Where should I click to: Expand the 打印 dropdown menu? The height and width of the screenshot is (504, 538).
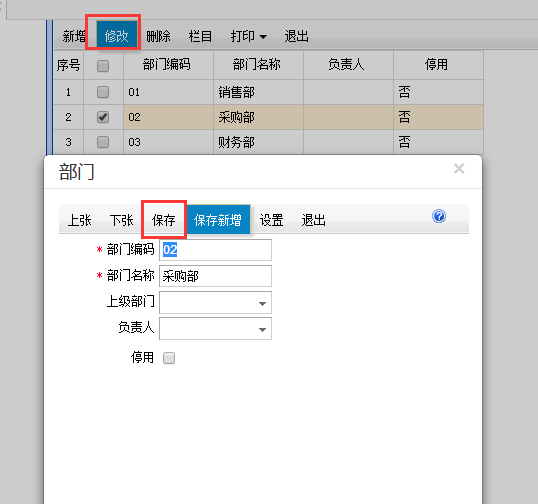coord(248,36)
